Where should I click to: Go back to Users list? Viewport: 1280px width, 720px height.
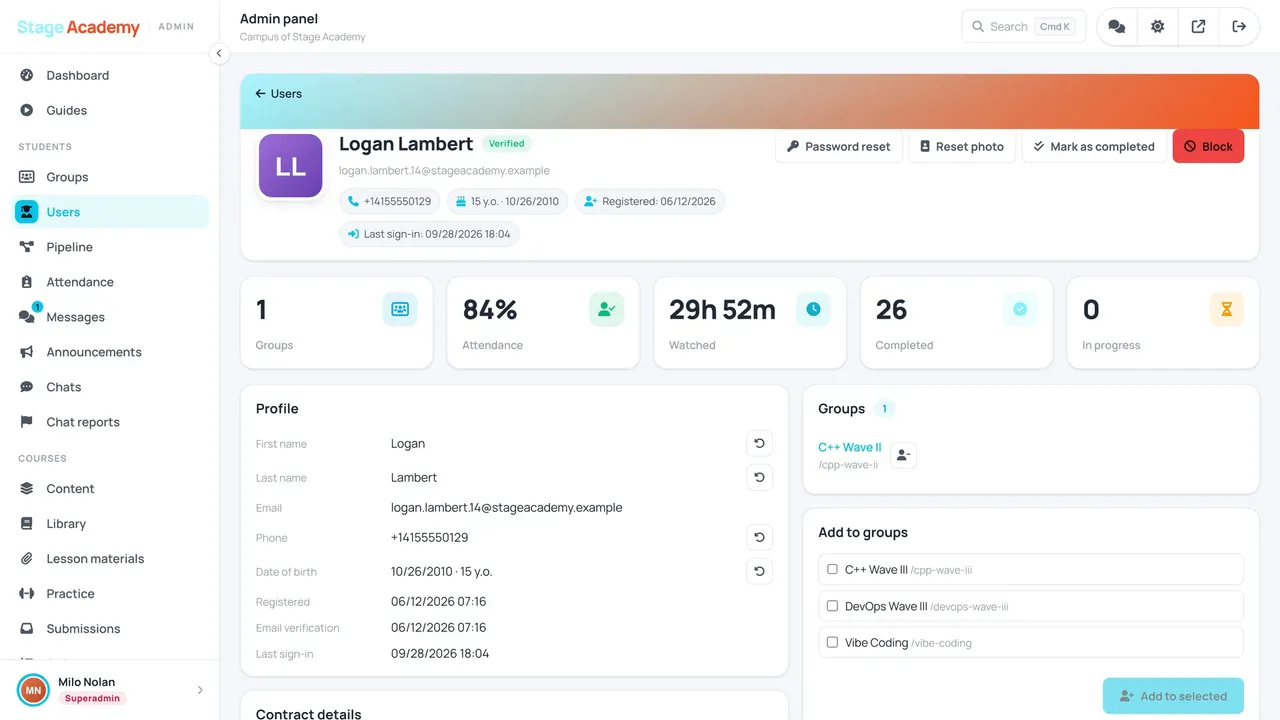(x=278, y=94)
